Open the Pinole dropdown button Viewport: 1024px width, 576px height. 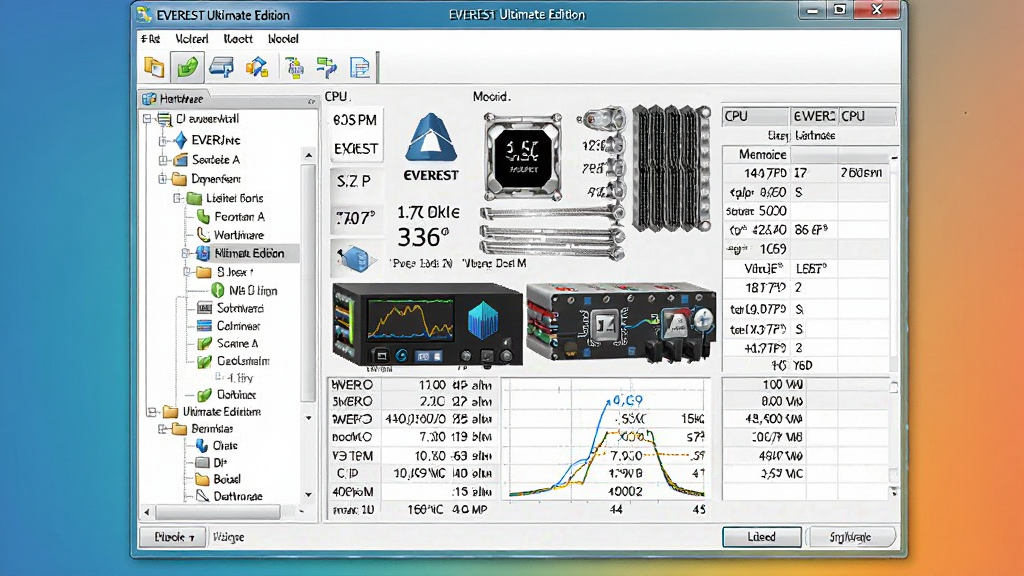(x=173, y=537)
